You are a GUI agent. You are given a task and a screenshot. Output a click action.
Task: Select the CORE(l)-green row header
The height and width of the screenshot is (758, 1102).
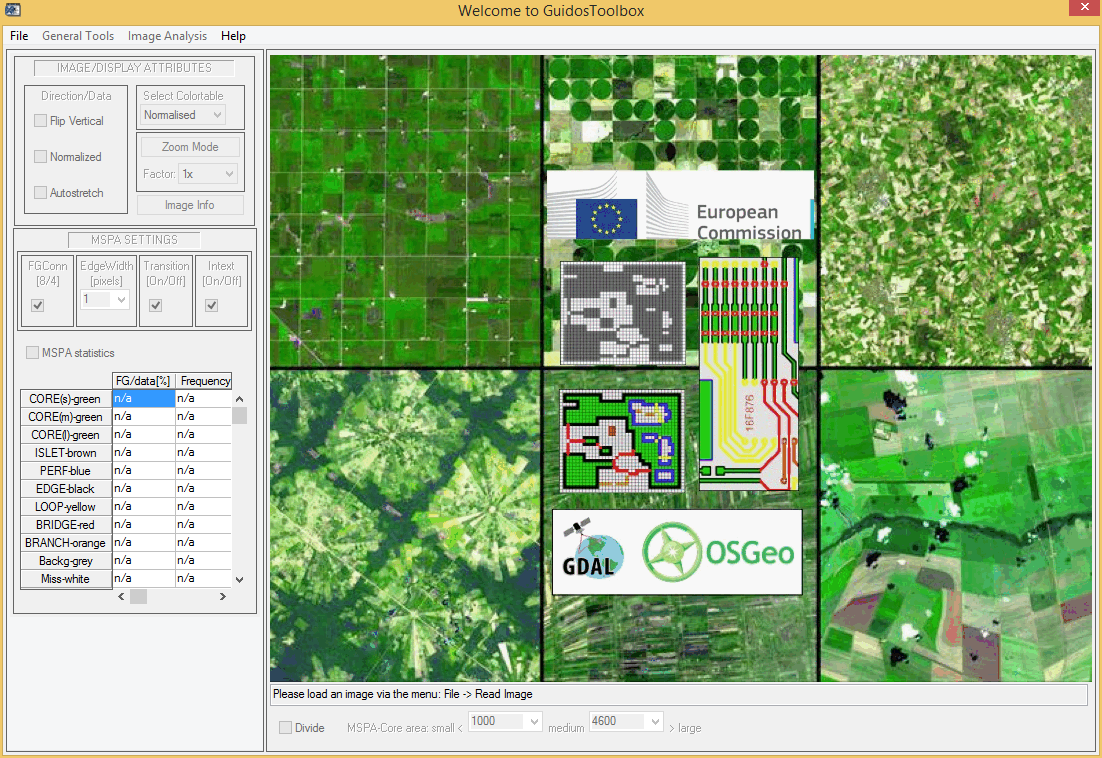pos(66,435)
